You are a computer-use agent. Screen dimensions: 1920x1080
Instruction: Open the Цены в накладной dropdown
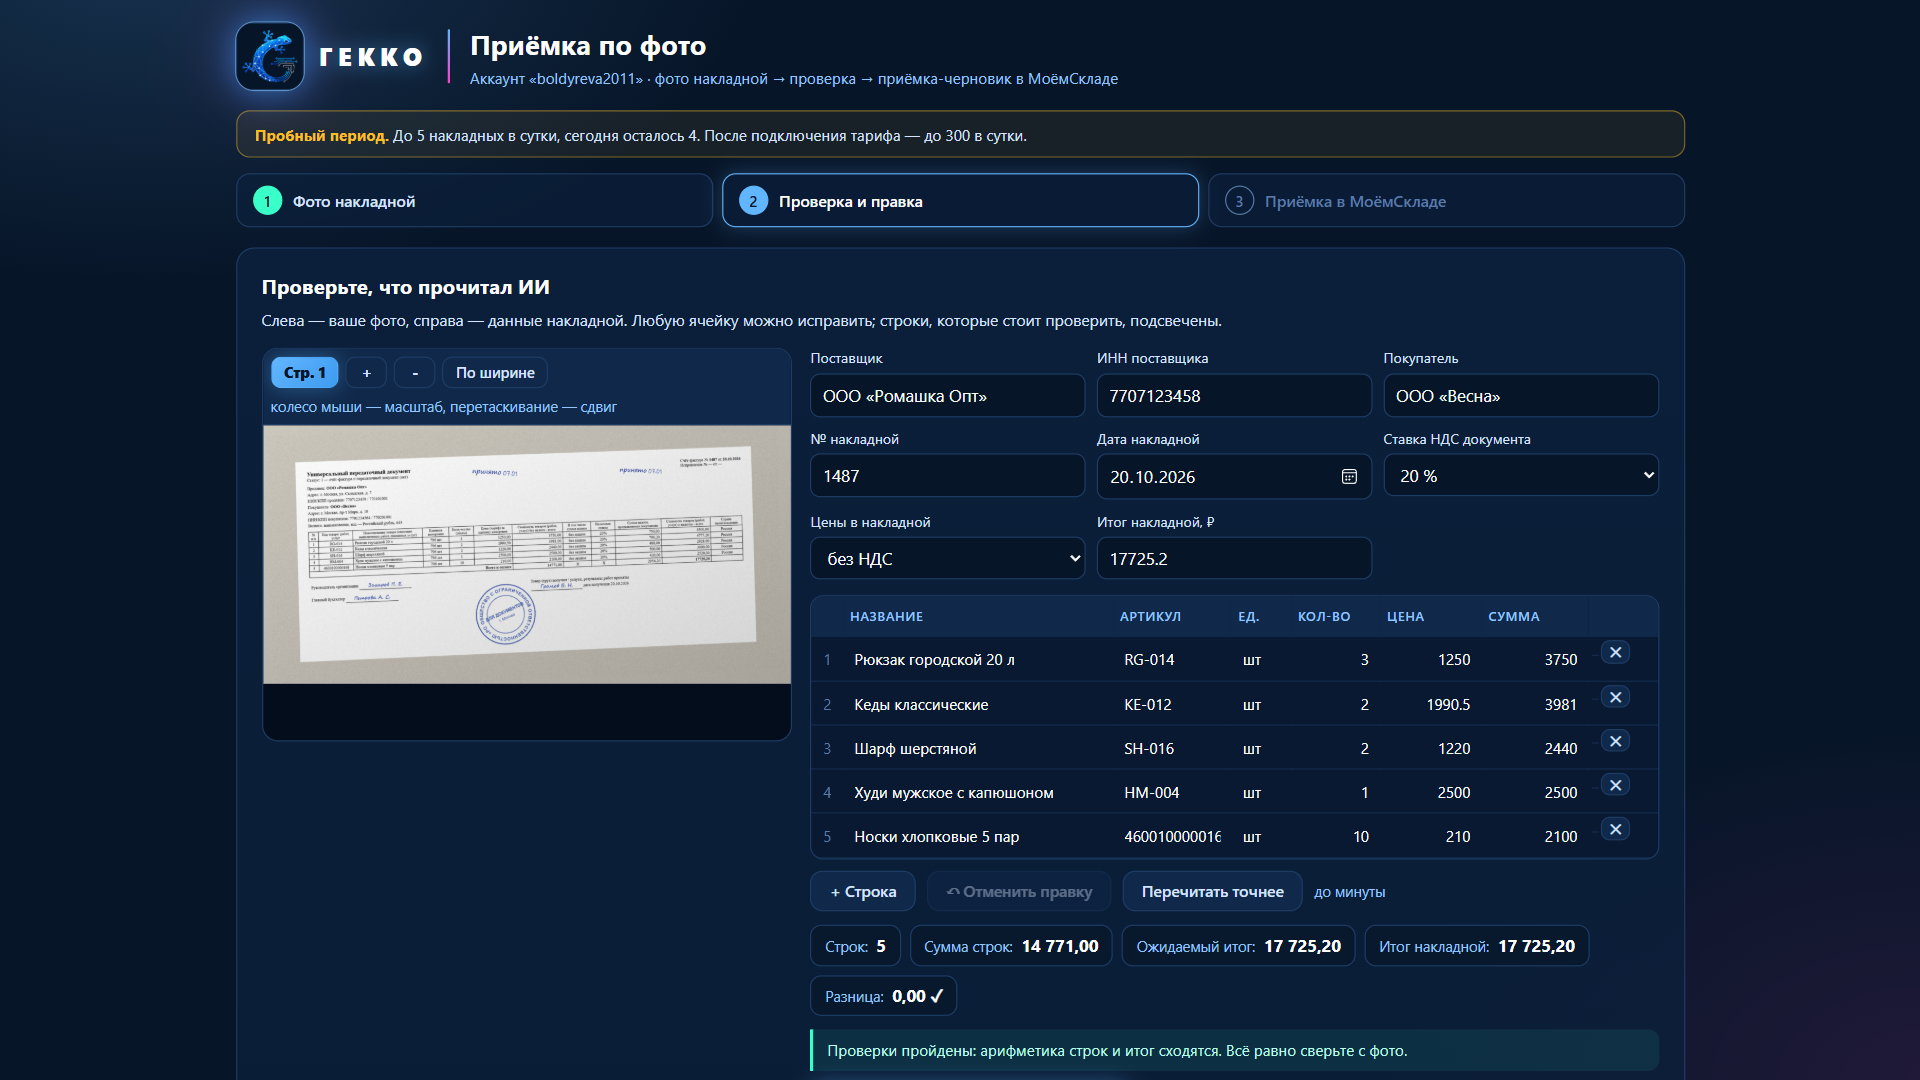[x=947, y=559]
